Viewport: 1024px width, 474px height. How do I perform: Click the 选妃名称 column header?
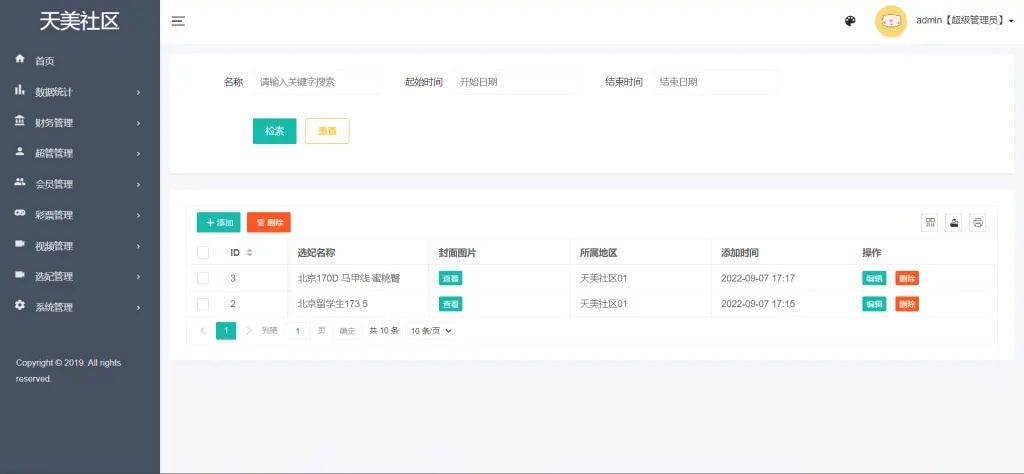(317, 253)
